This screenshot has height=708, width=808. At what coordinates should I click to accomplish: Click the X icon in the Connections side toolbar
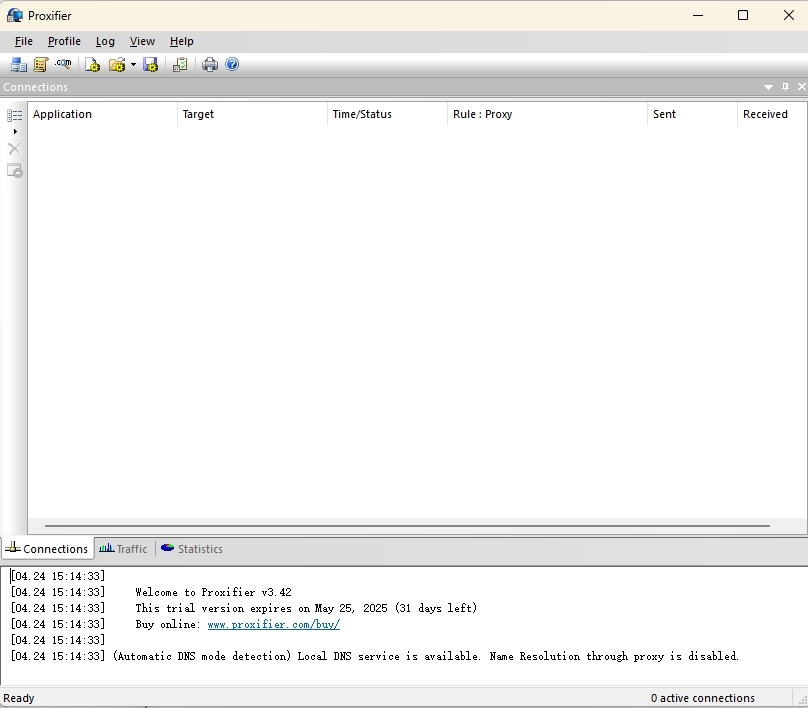click(14, 149)
